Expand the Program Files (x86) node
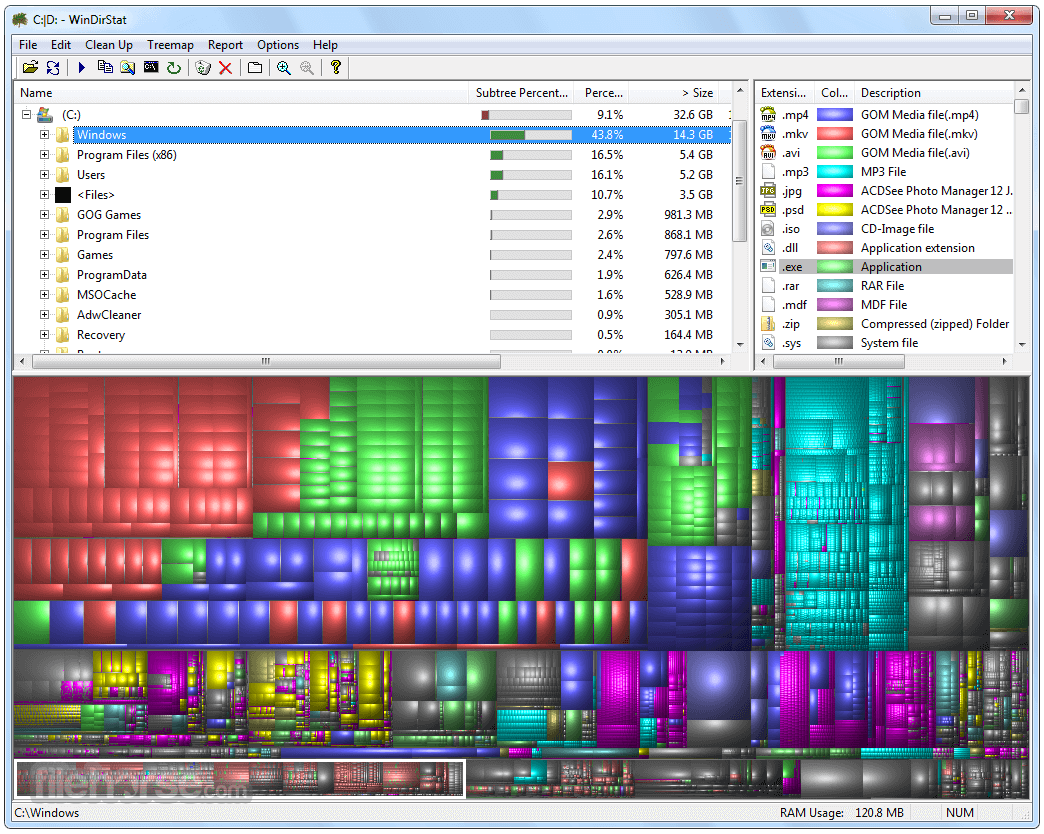The width and height of the screenshot is (1044, 834). tap(44, 154)
